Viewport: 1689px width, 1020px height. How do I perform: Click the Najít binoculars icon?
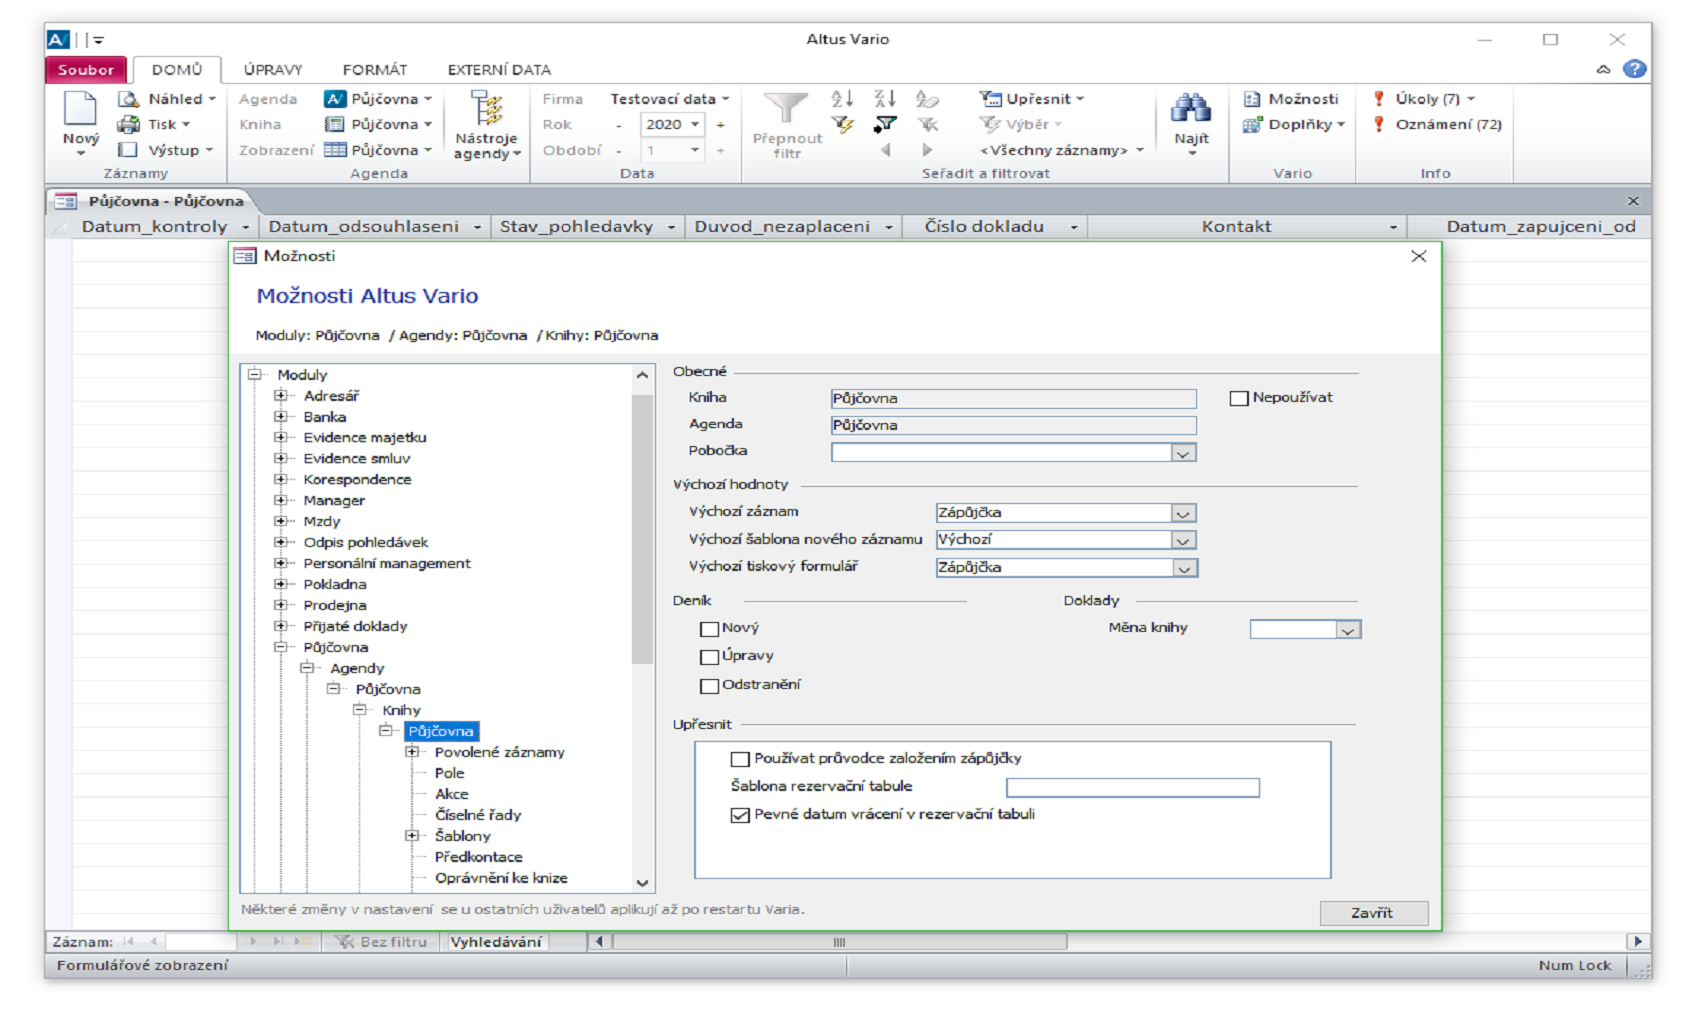click(x=1191, y=108)
